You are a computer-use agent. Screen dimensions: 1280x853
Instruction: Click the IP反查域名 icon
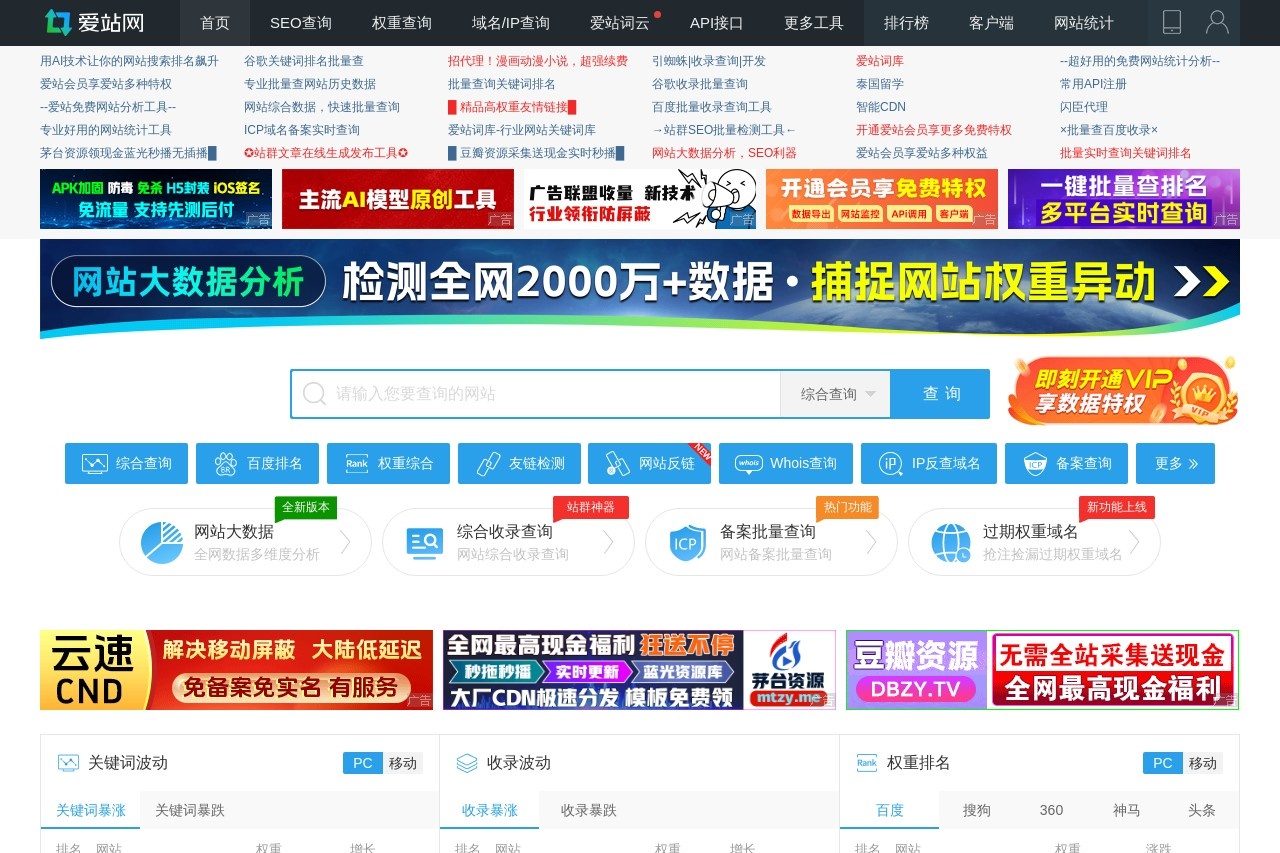click(891, 464)
